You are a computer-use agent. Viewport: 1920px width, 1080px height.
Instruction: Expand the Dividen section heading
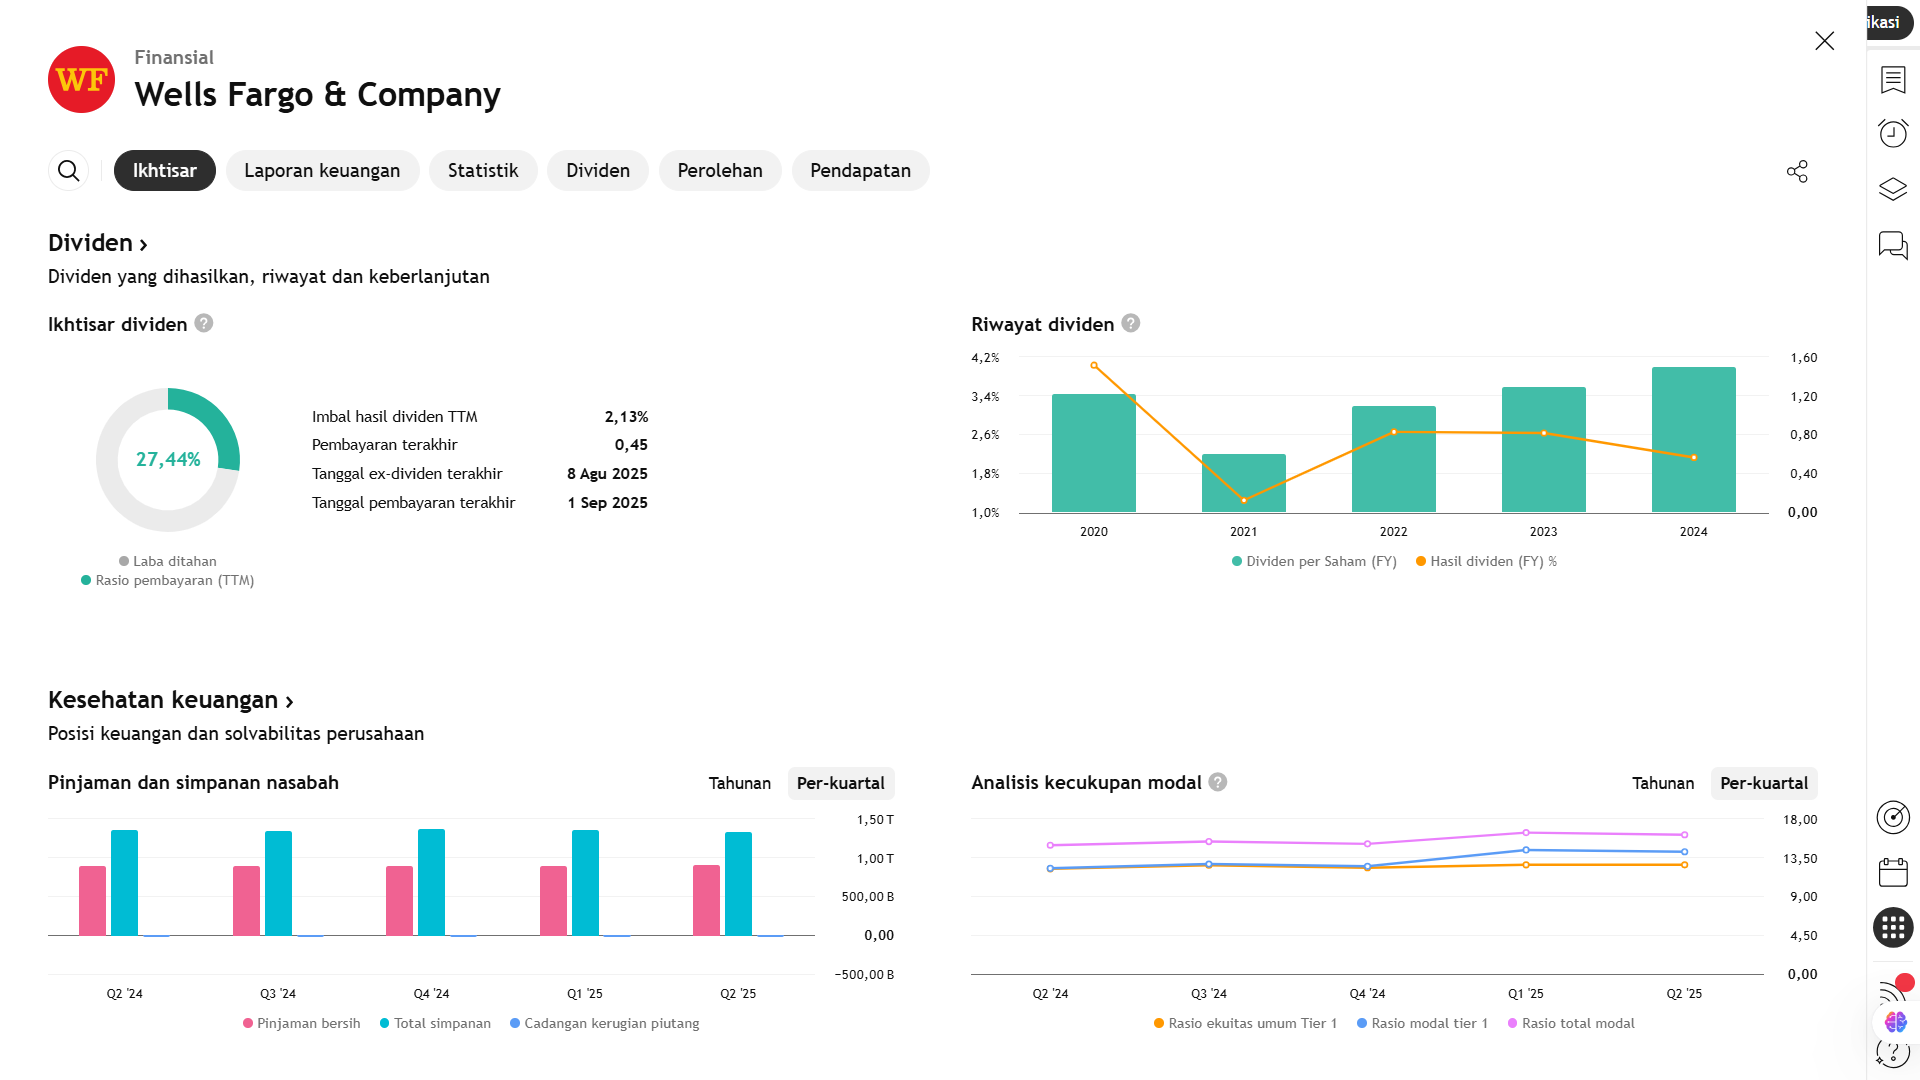click(98, 243)
